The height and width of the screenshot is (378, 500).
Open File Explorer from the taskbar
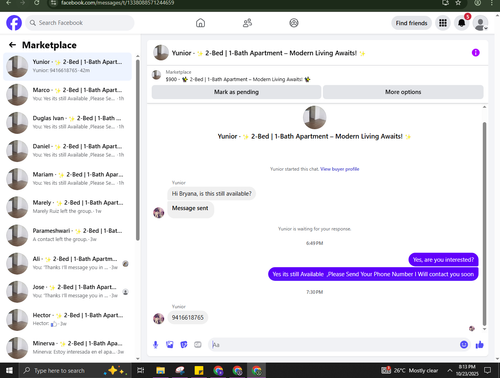point(161,370)
